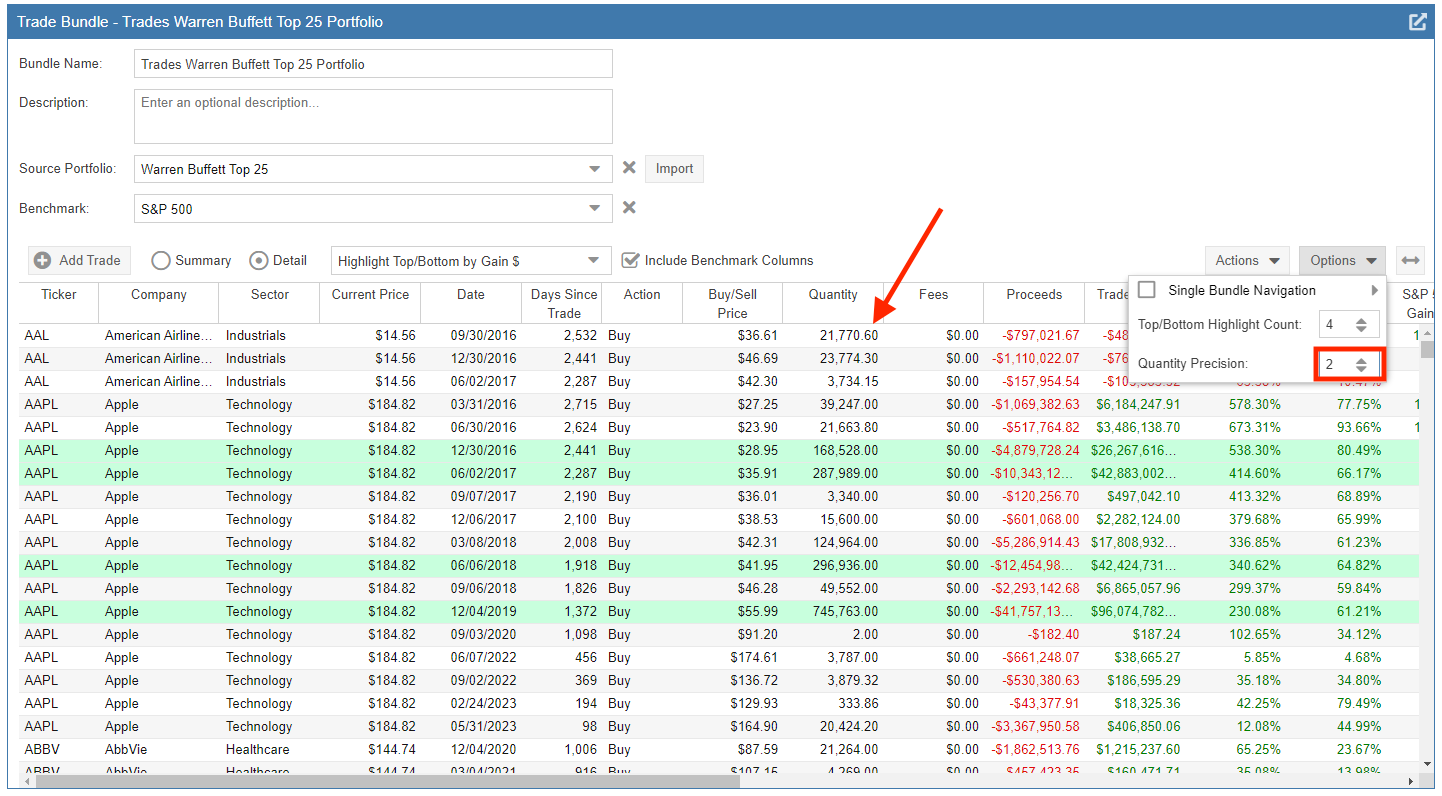
Task: Enable Single Bundle Navigation checkbox
Action: click(1147, 290)
